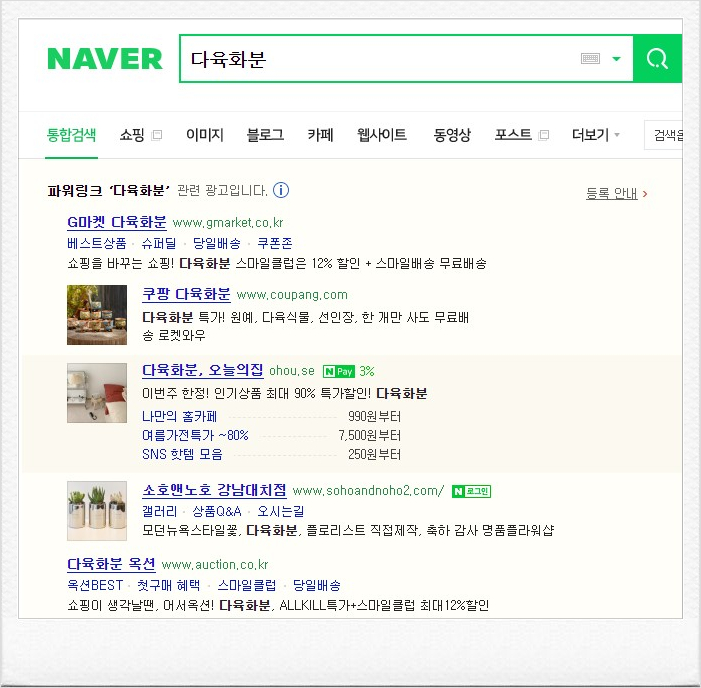This screenshot has width=701, height=688.
Task: Open the 옥션 당일배송 sublink
Action: coord(317,585)
